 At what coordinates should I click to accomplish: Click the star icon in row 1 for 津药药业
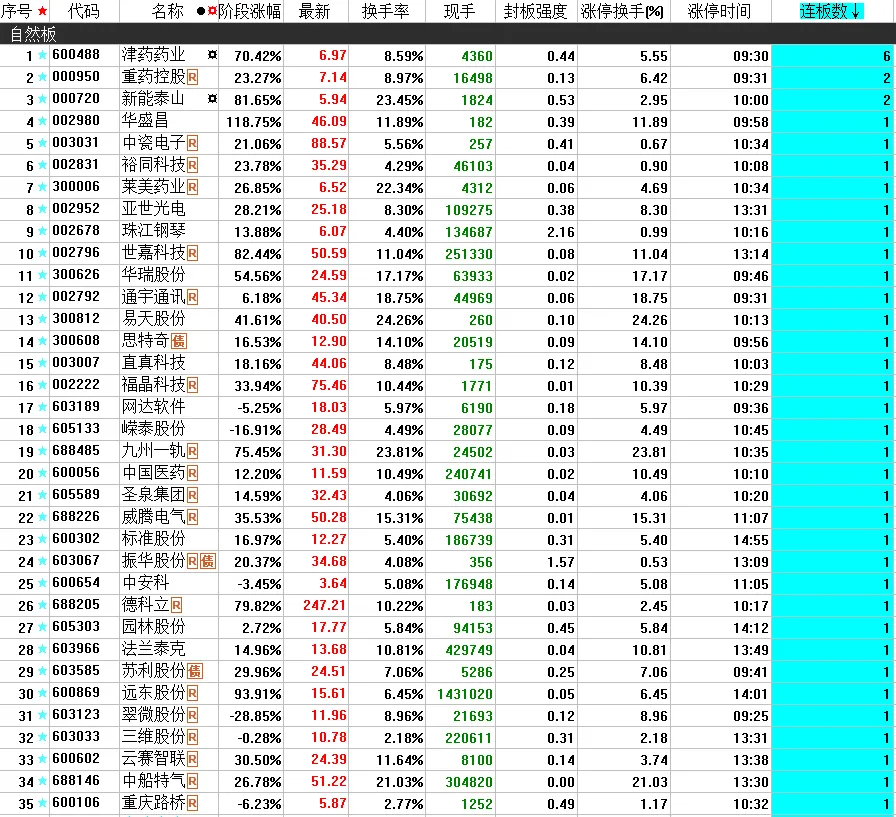tap(42, 55)
